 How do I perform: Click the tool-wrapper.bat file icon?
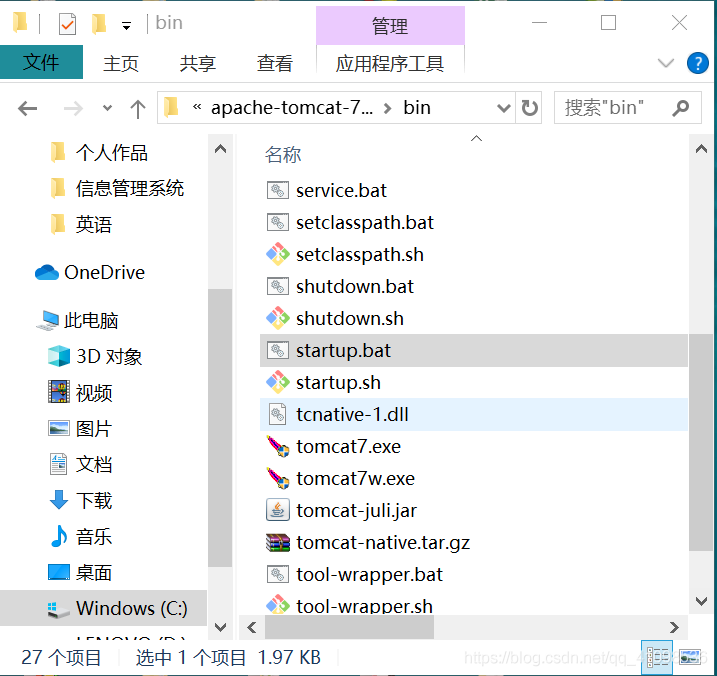point(278,574)
